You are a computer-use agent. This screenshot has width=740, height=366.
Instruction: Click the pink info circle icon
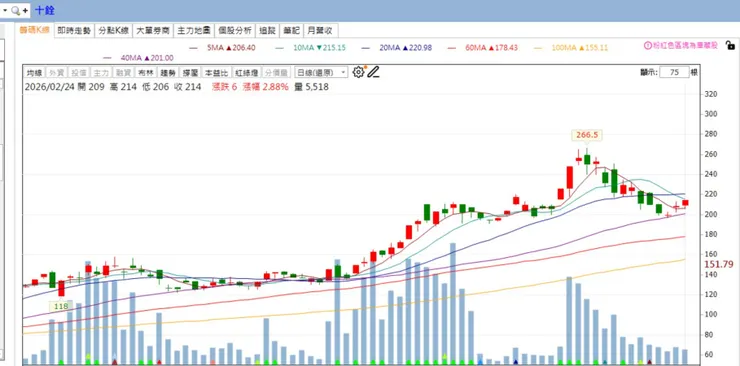pos(648,46)
